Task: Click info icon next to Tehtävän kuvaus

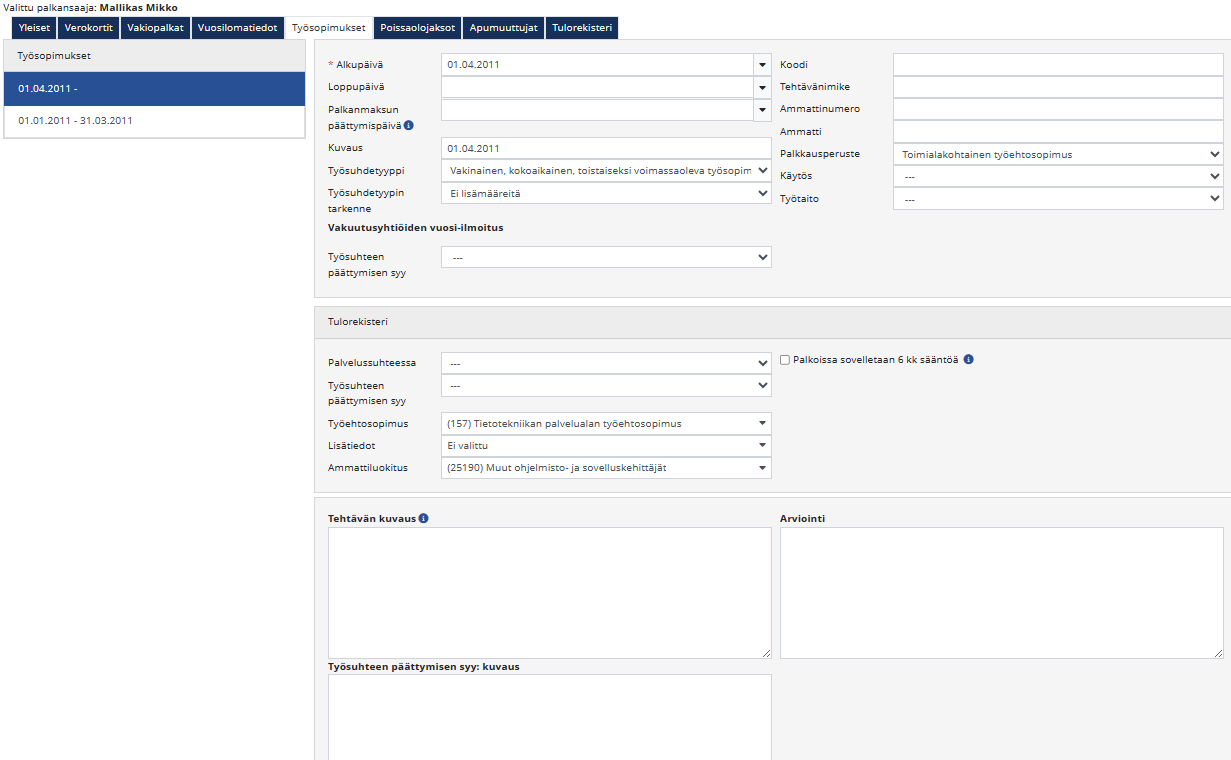Action: pyautogui.click(x=423, y=519)
